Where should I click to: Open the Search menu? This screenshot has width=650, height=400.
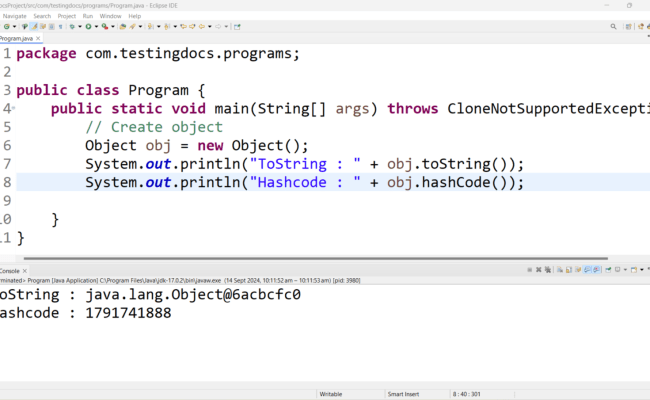(x=42, y=16)
